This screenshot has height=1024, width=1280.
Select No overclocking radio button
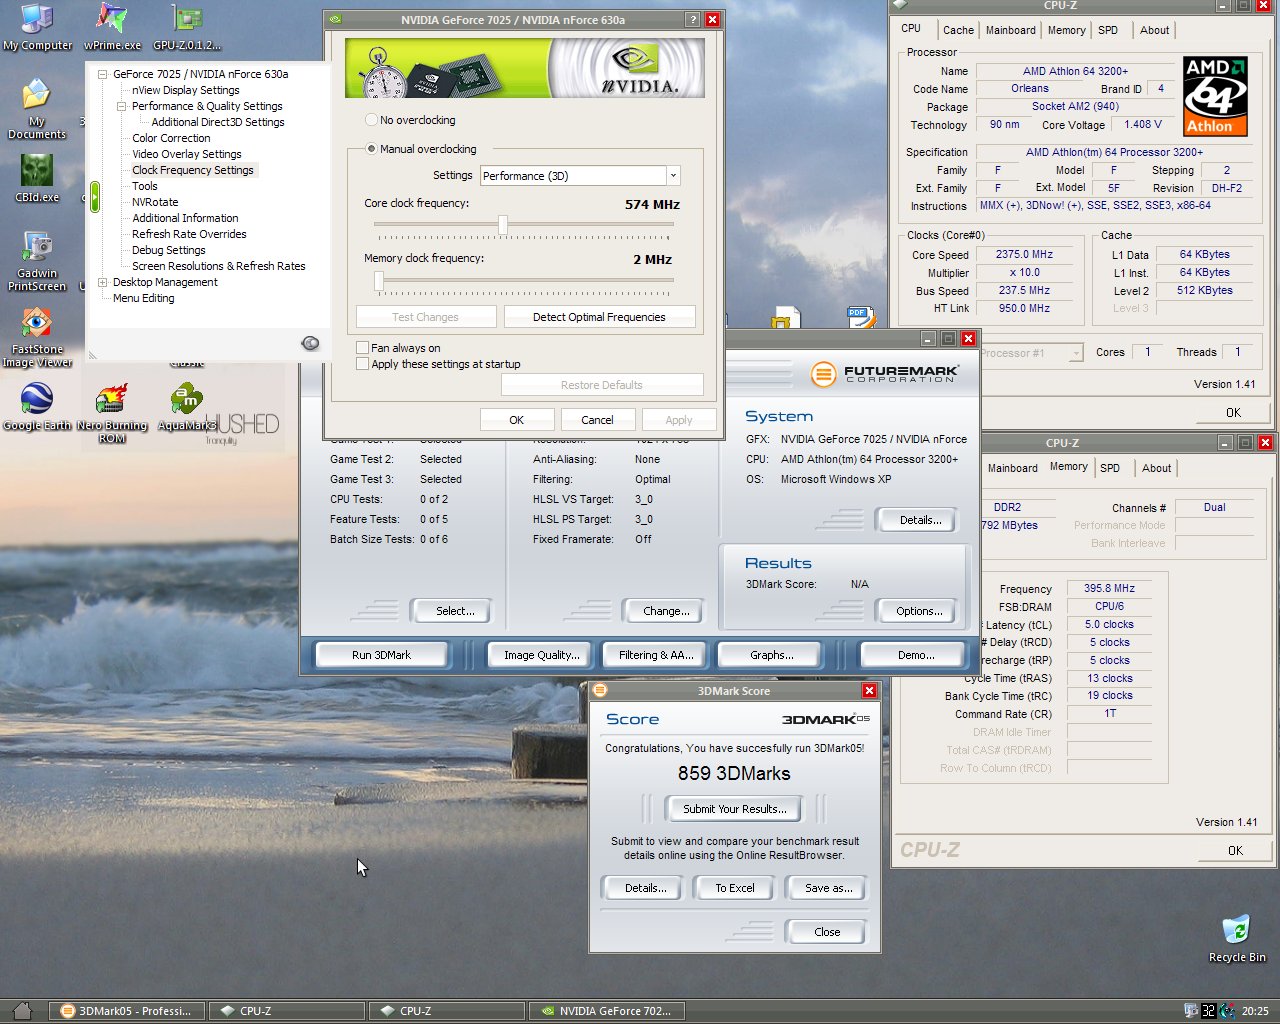[372, 120]
